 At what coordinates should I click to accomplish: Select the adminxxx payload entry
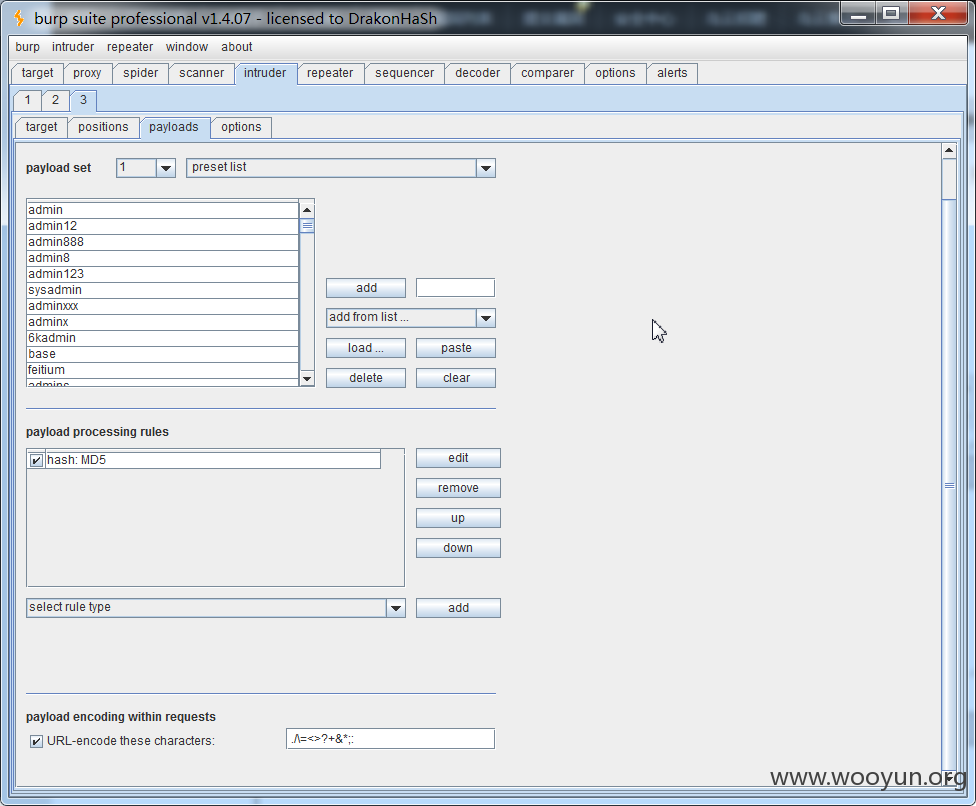pos(162,306)
